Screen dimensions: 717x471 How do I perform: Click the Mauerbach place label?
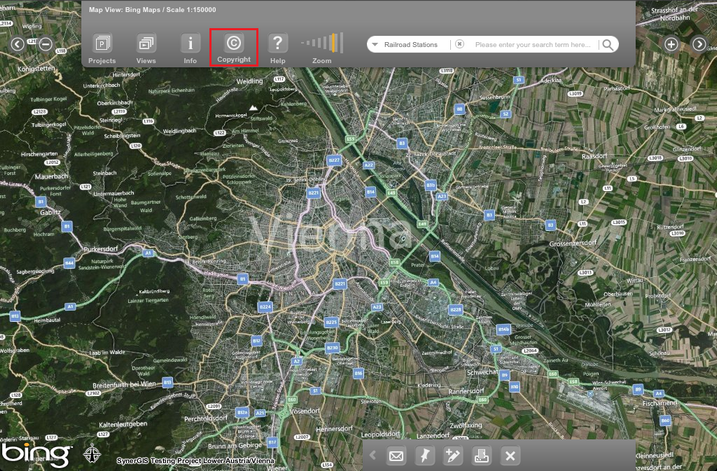(51, 176)
